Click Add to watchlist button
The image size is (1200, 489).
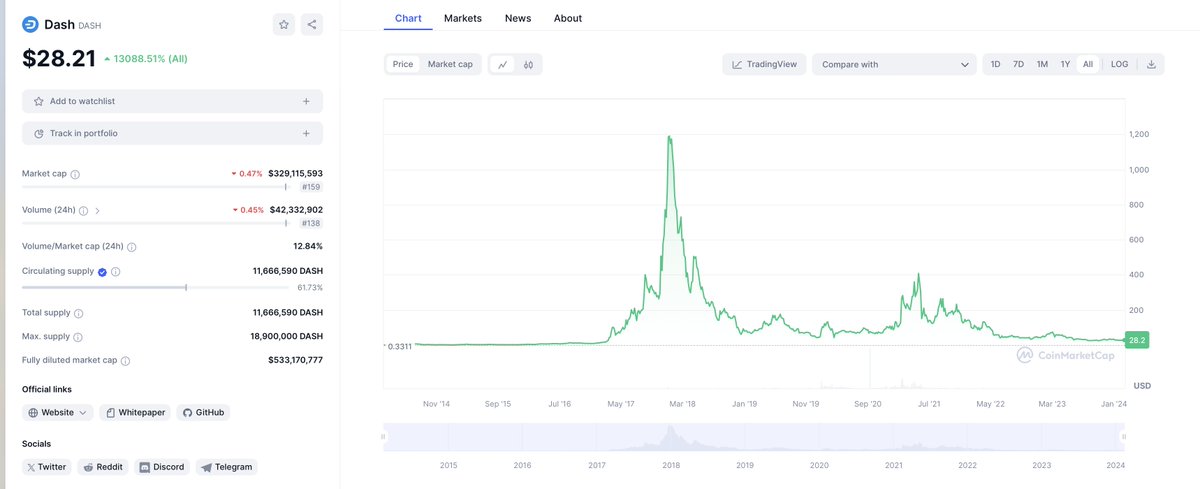tap(172, 101)
